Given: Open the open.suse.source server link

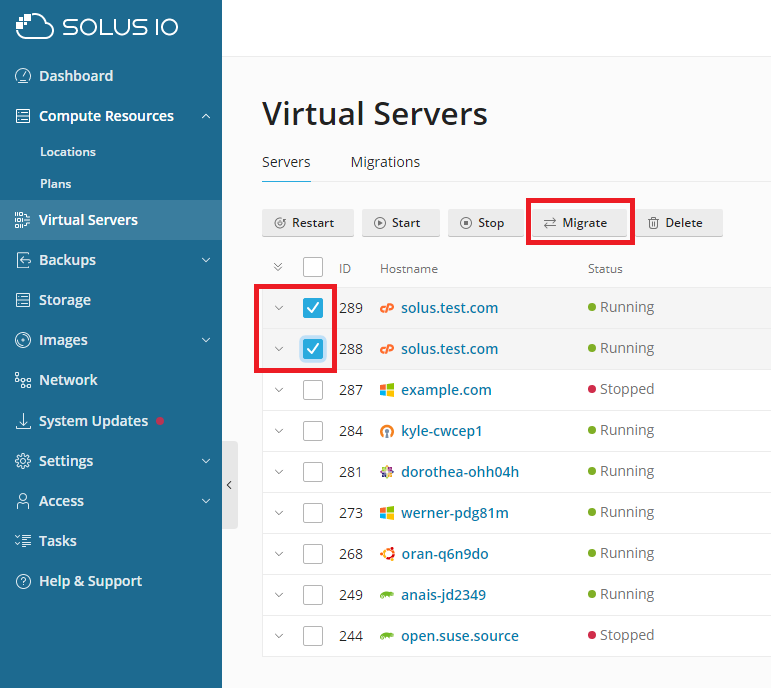Looking at the screenshot, I should [460, 636].
